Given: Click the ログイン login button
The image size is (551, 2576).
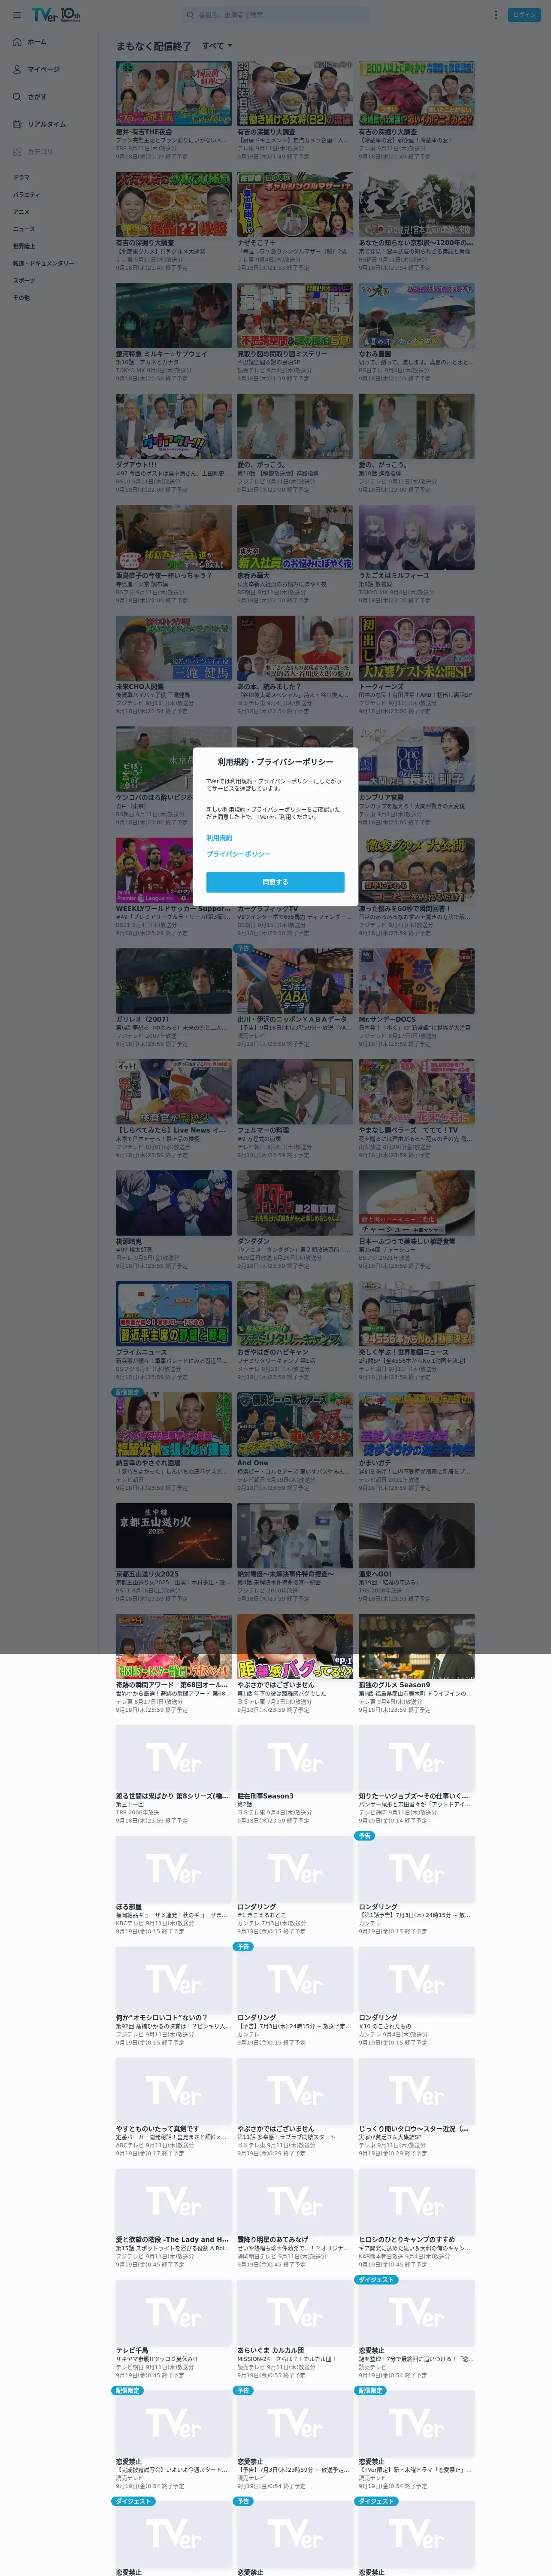Looking at the screenshot, I should (x=524, y=15).
